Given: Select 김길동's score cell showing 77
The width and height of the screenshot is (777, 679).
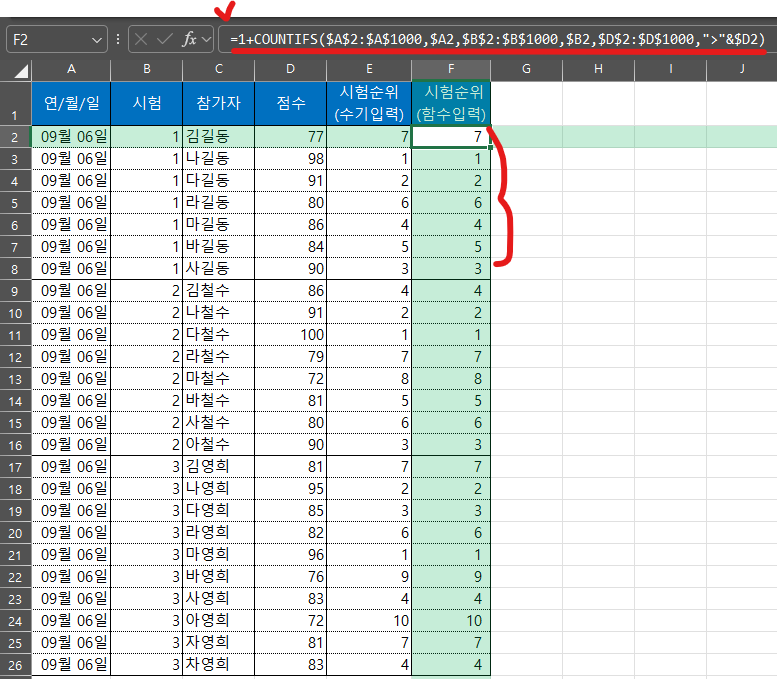Looking at the screenshot, I should [290, 137].
